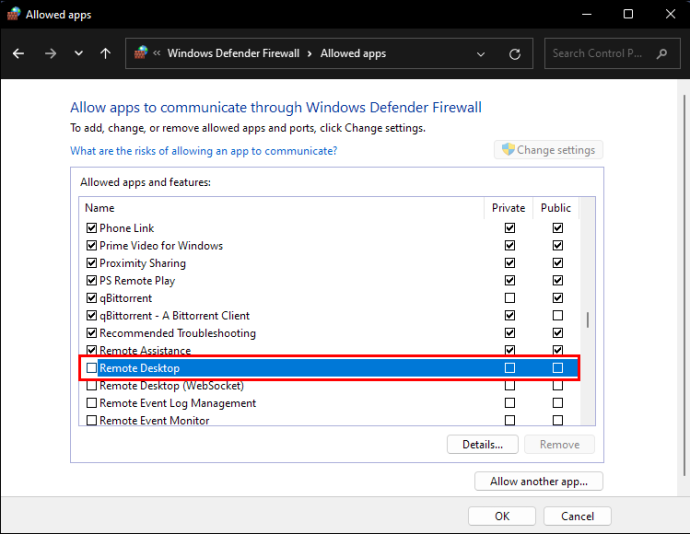Toggle Prime Video for Windows checkbox
The width and height of the screenshot is (690, 534).
(x=92, y=246)
